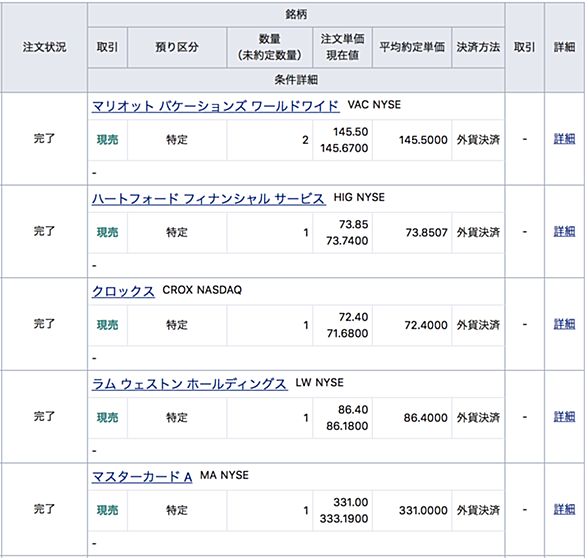The width and height of the screenshot is (586, 558).
Task: Click current value 73.7400
Action: [x=347, y=241]
